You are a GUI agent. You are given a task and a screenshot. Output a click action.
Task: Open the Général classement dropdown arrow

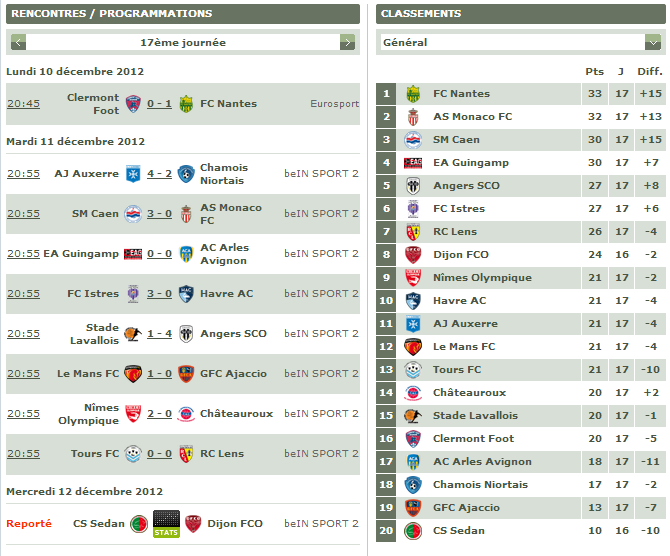[652, 42]
